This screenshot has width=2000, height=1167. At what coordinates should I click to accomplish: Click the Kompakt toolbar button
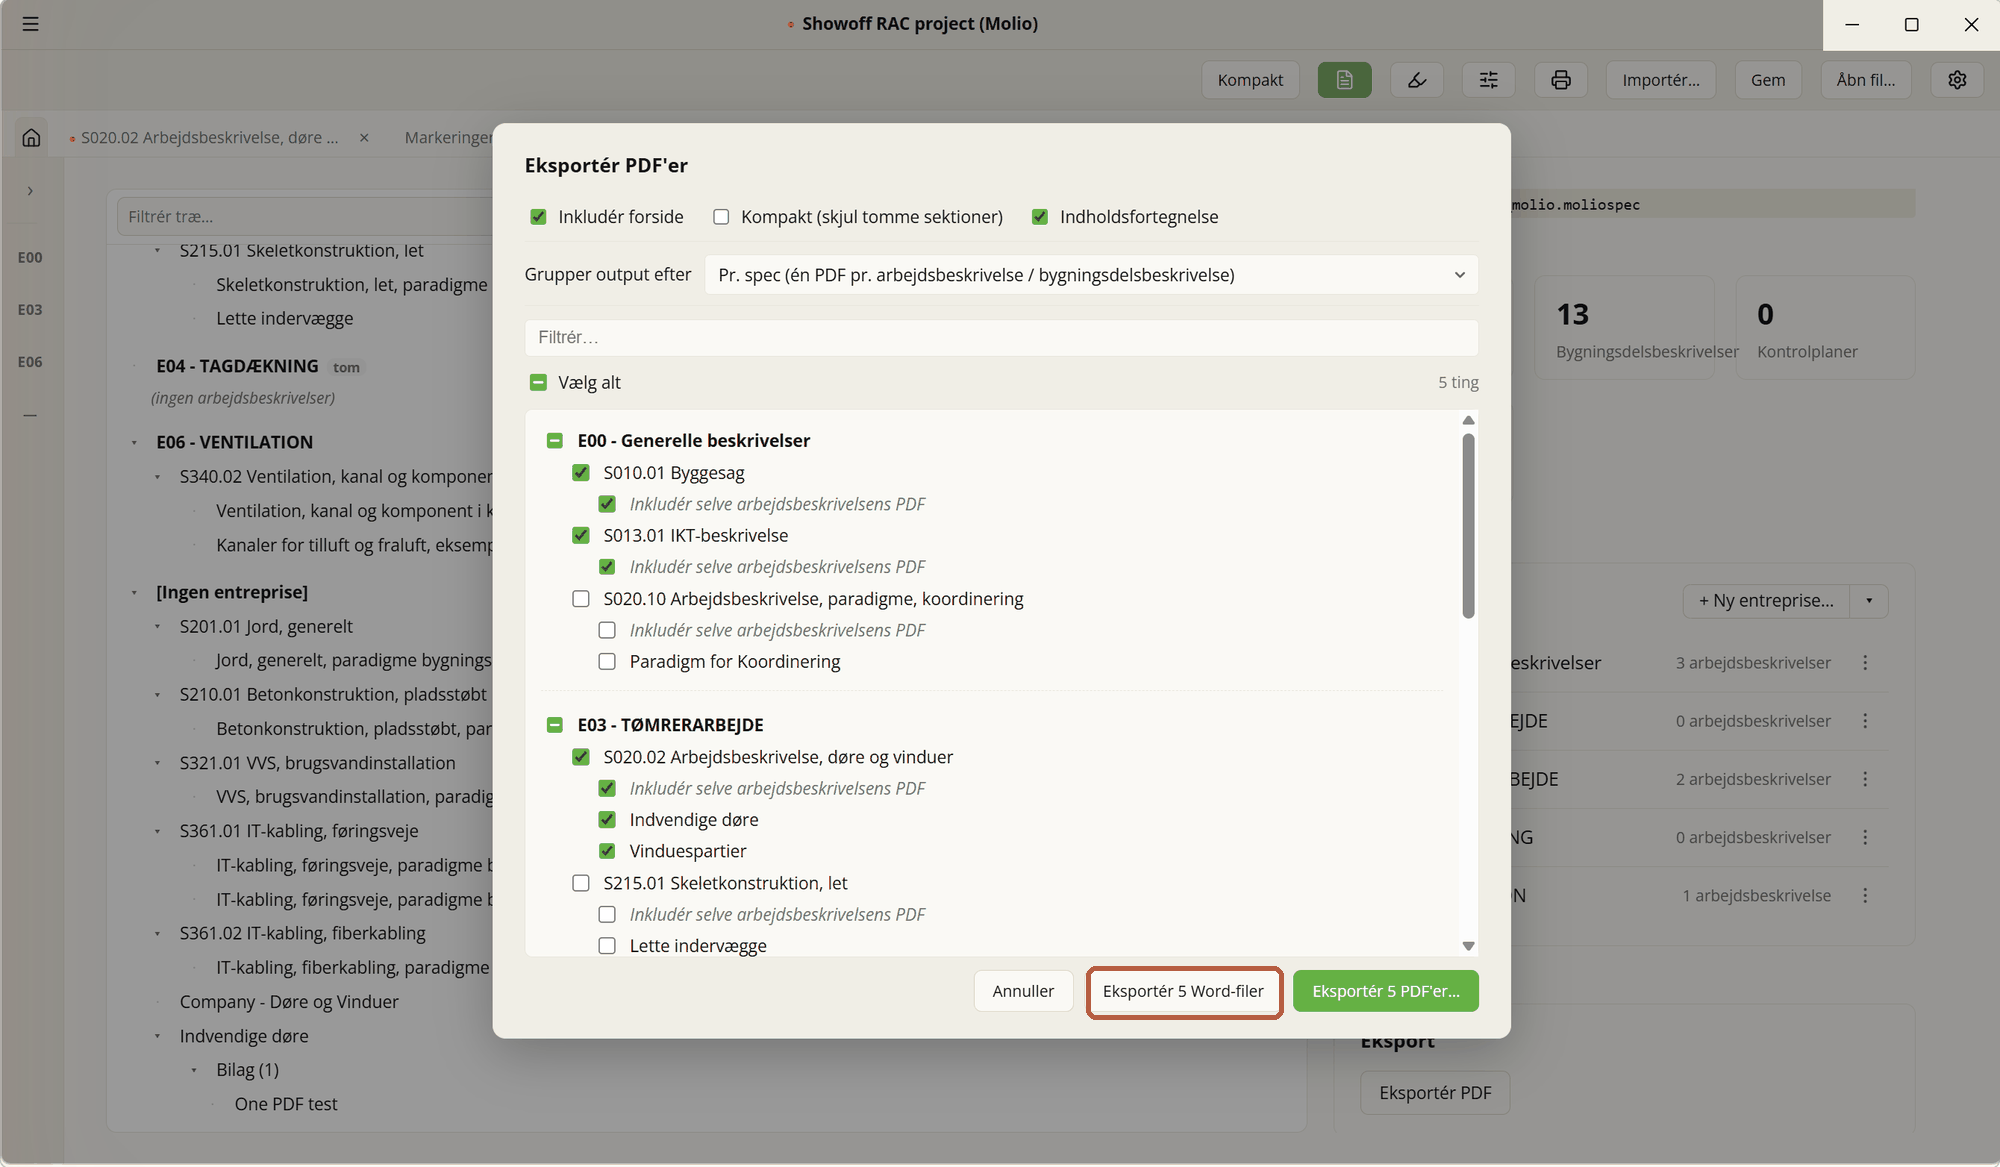pyautogui.click(x=1250, y=80)
